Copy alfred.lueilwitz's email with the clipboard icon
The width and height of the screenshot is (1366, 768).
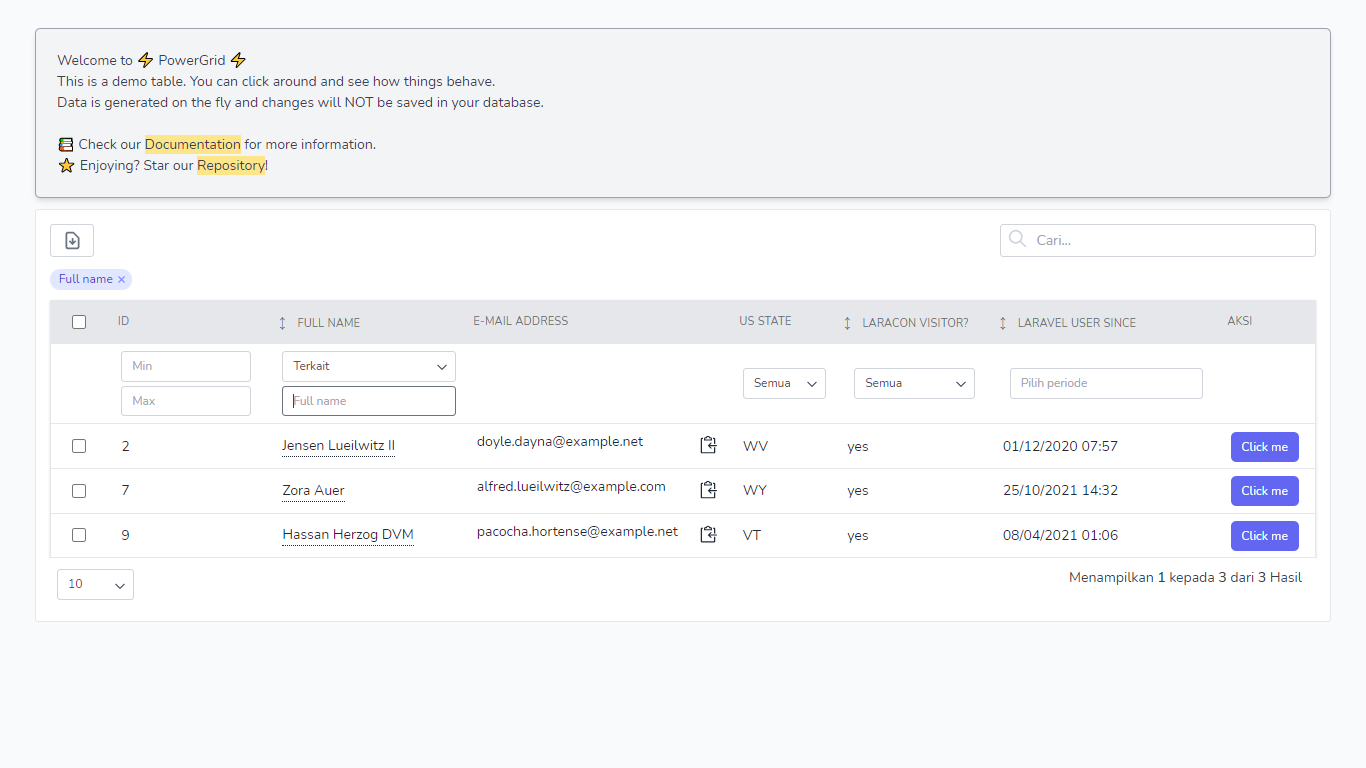click(708, 489)
